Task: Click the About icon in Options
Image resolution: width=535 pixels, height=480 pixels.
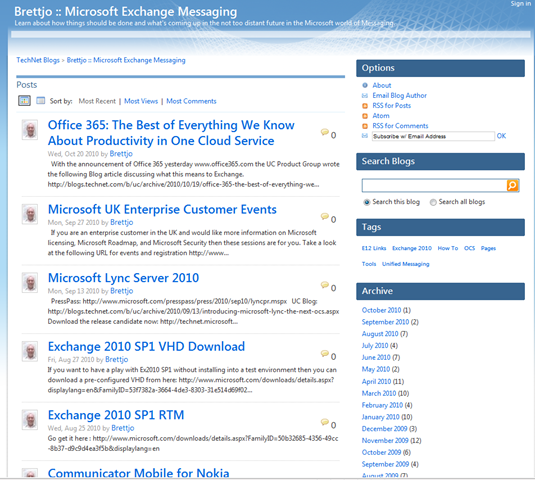Action: (365, 85)
